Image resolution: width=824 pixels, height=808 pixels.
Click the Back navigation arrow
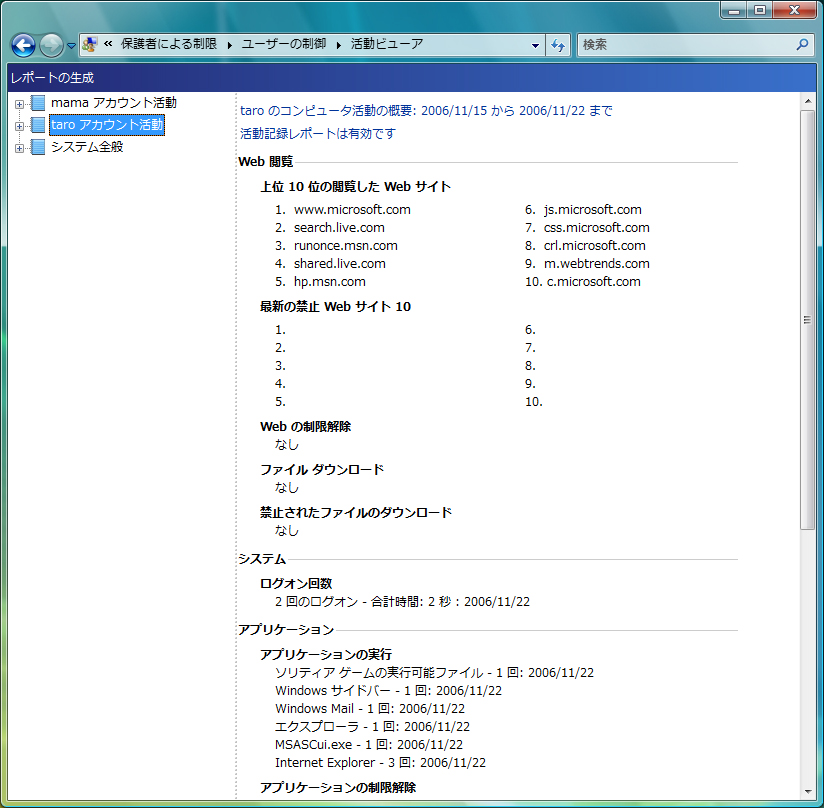24,45
